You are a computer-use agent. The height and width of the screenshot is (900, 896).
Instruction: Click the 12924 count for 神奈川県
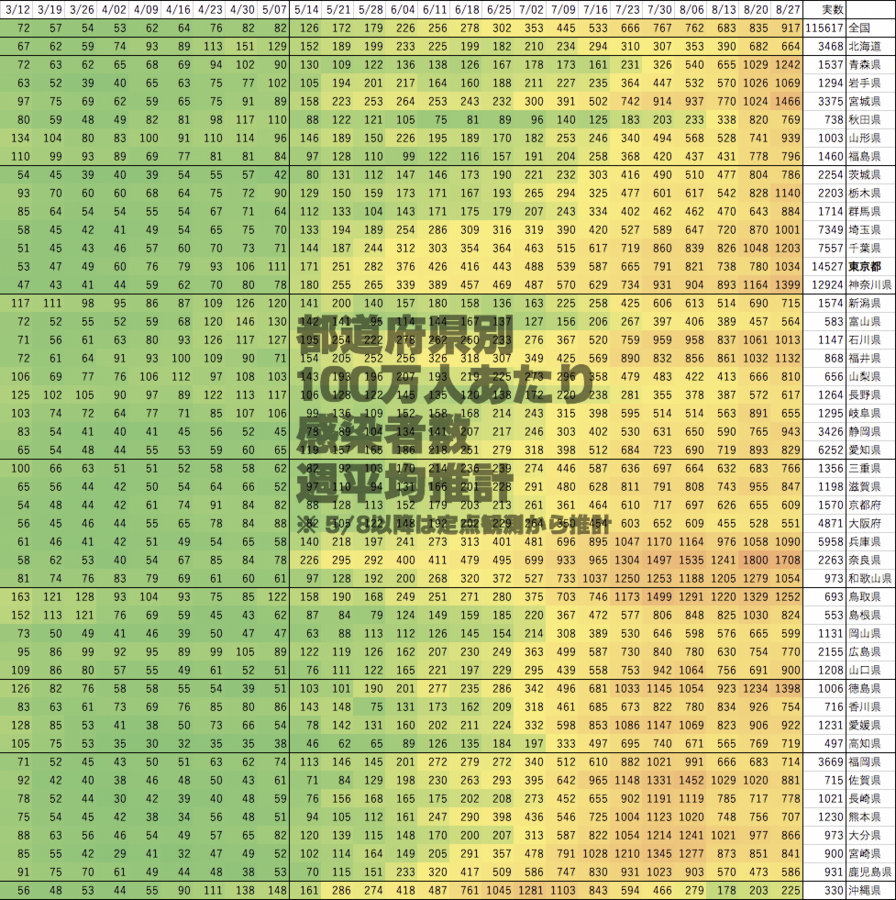827,285
